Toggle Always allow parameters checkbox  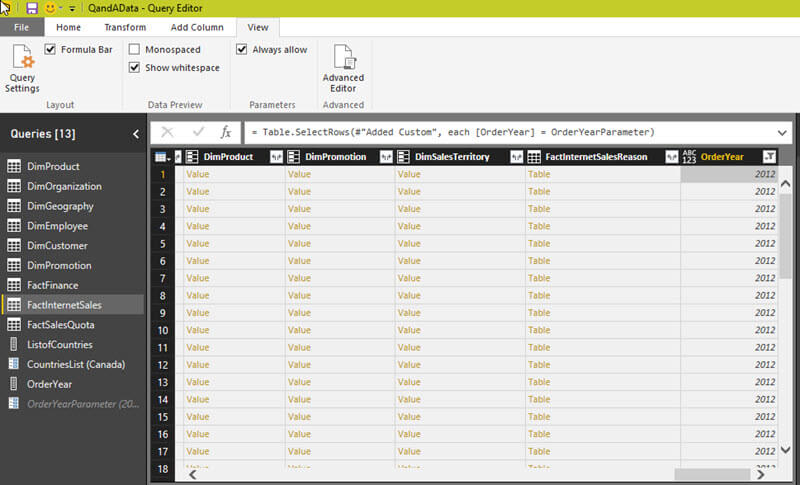pyautogui.click(x=241, y=49)
